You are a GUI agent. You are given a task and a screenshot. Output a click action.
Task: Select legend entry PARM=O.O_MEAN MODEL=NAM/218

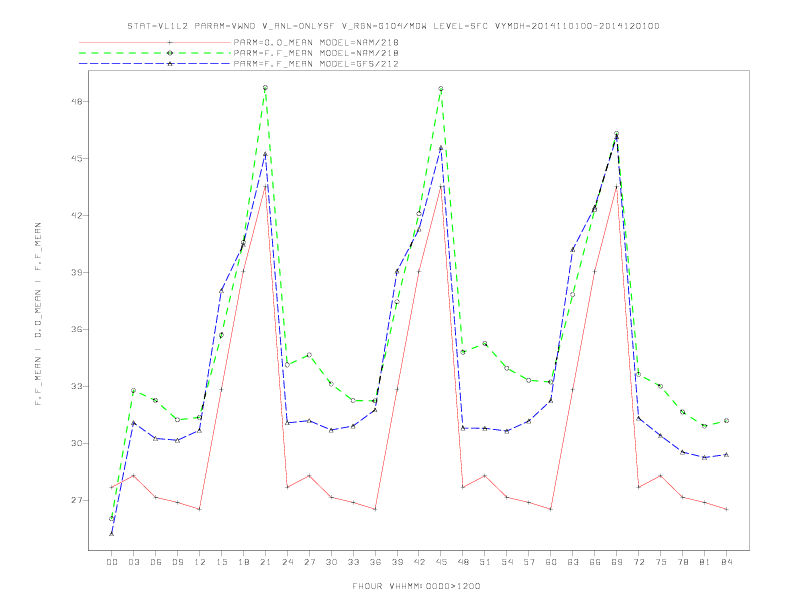click(x=316, y=42)
